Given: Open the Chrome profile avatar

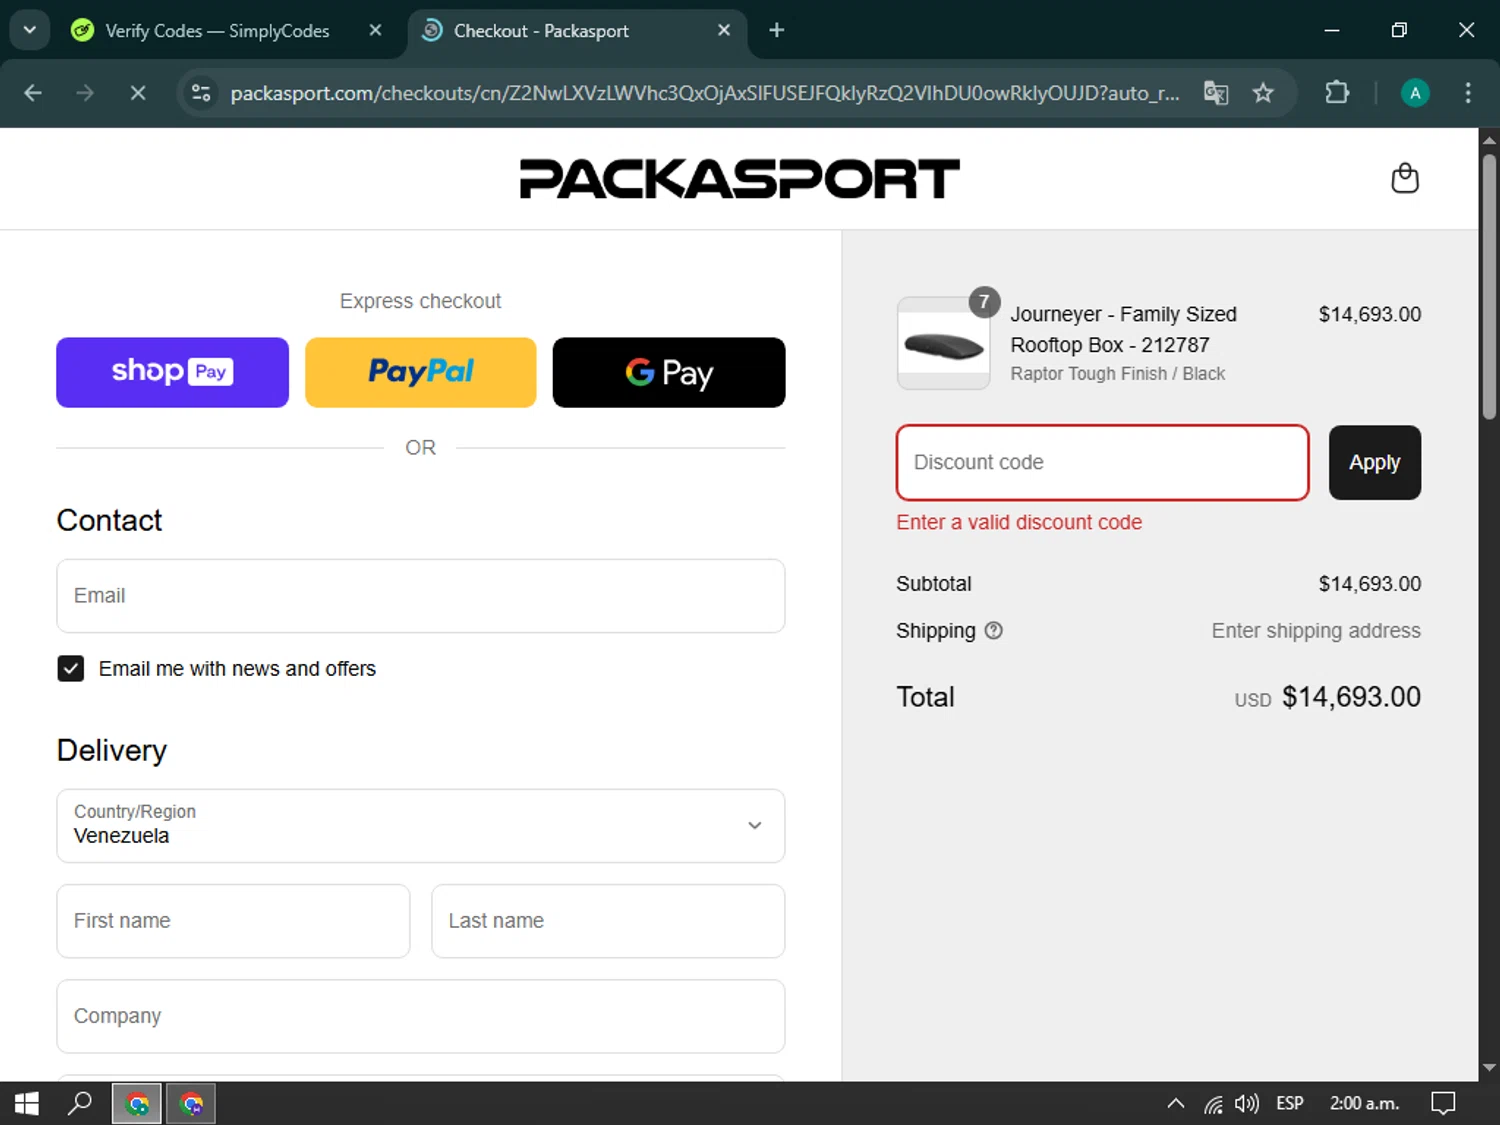Looking at the screenshot, I should pos(1414,93).
